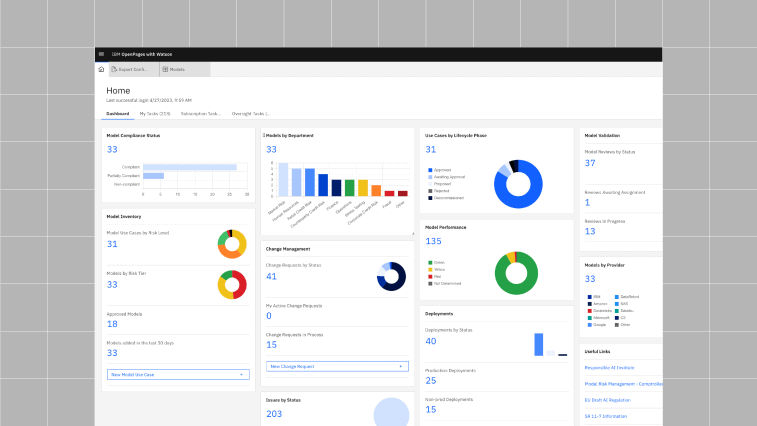
Task: Select the Dashboard tab
Action: click(x=117, y=114)
